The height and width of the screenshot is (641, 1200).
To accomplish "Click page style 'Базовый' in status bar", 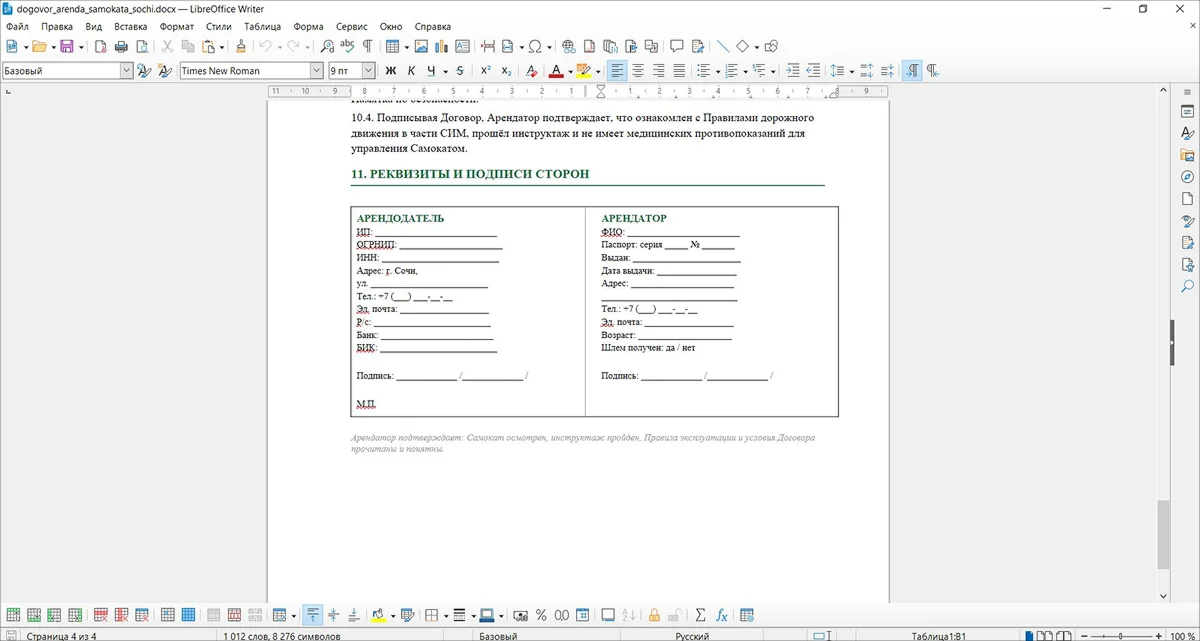I will pyautogui.click(x=498, y=636).
